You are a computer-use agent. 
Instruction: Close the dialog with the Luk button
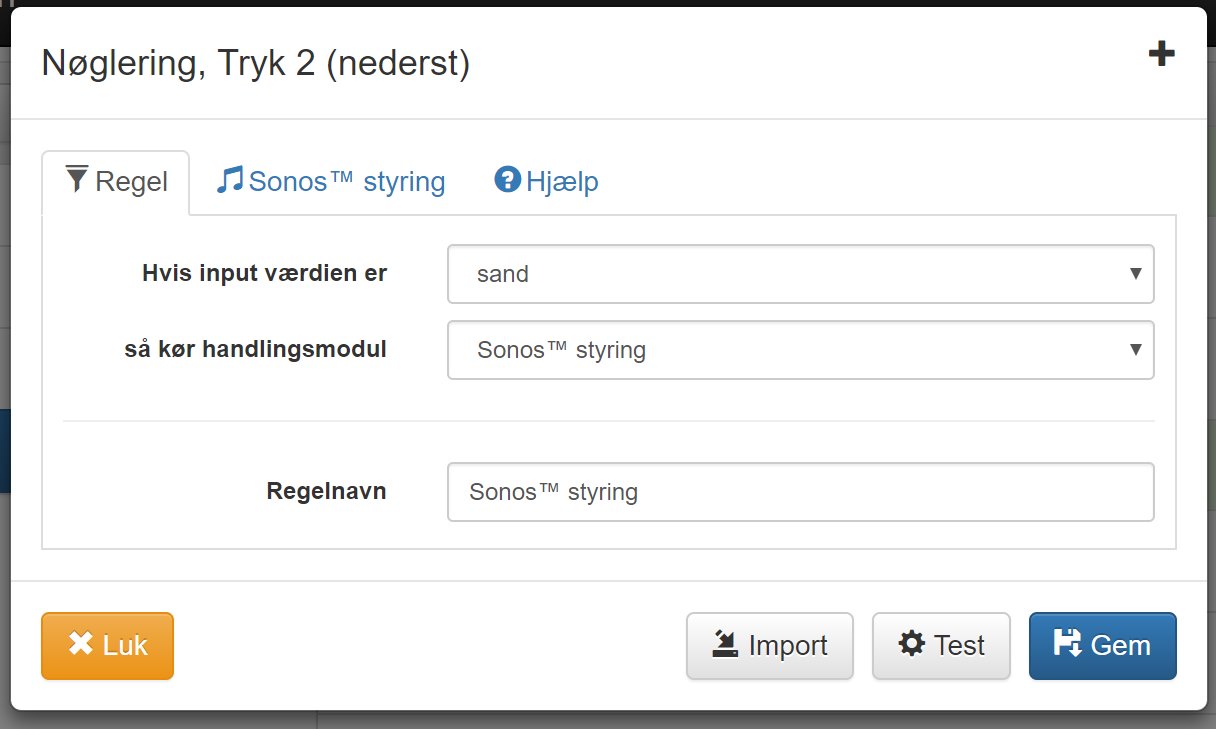coord(107,646)
